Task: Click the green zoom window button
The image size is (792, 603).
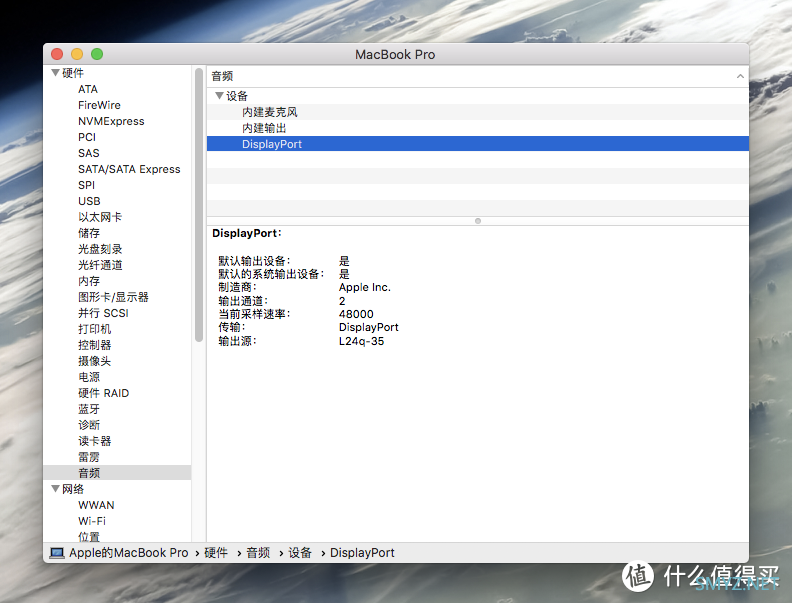Action: (x=97, y=54)
